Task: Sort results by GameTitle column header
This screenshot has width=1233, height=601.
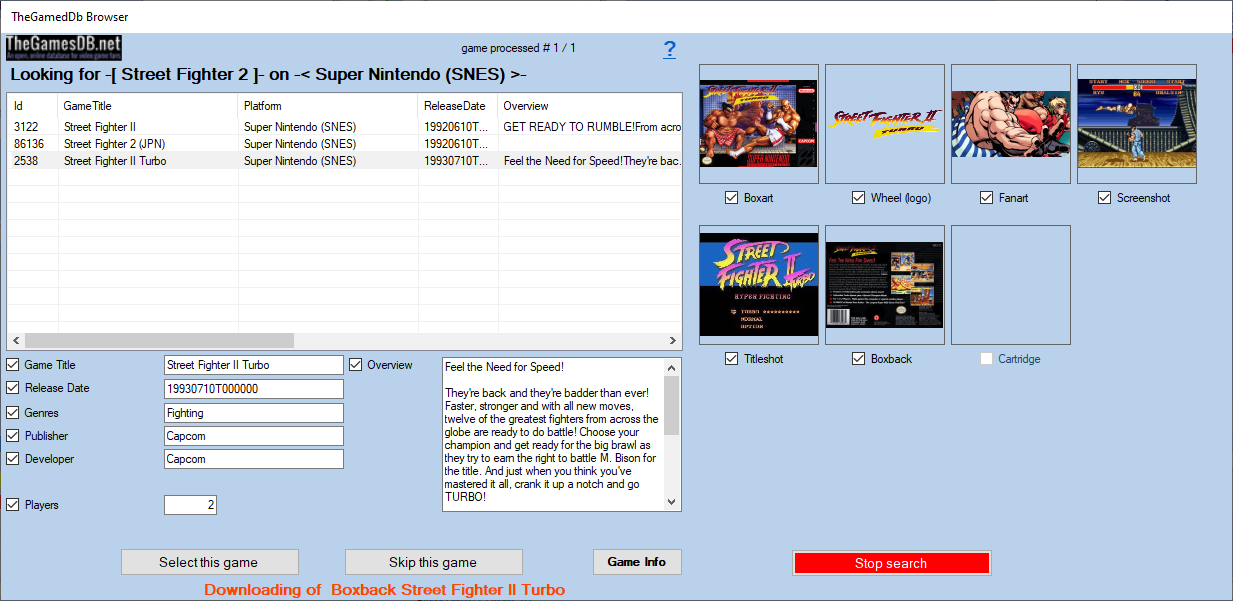Action: [x=147, y=106]
